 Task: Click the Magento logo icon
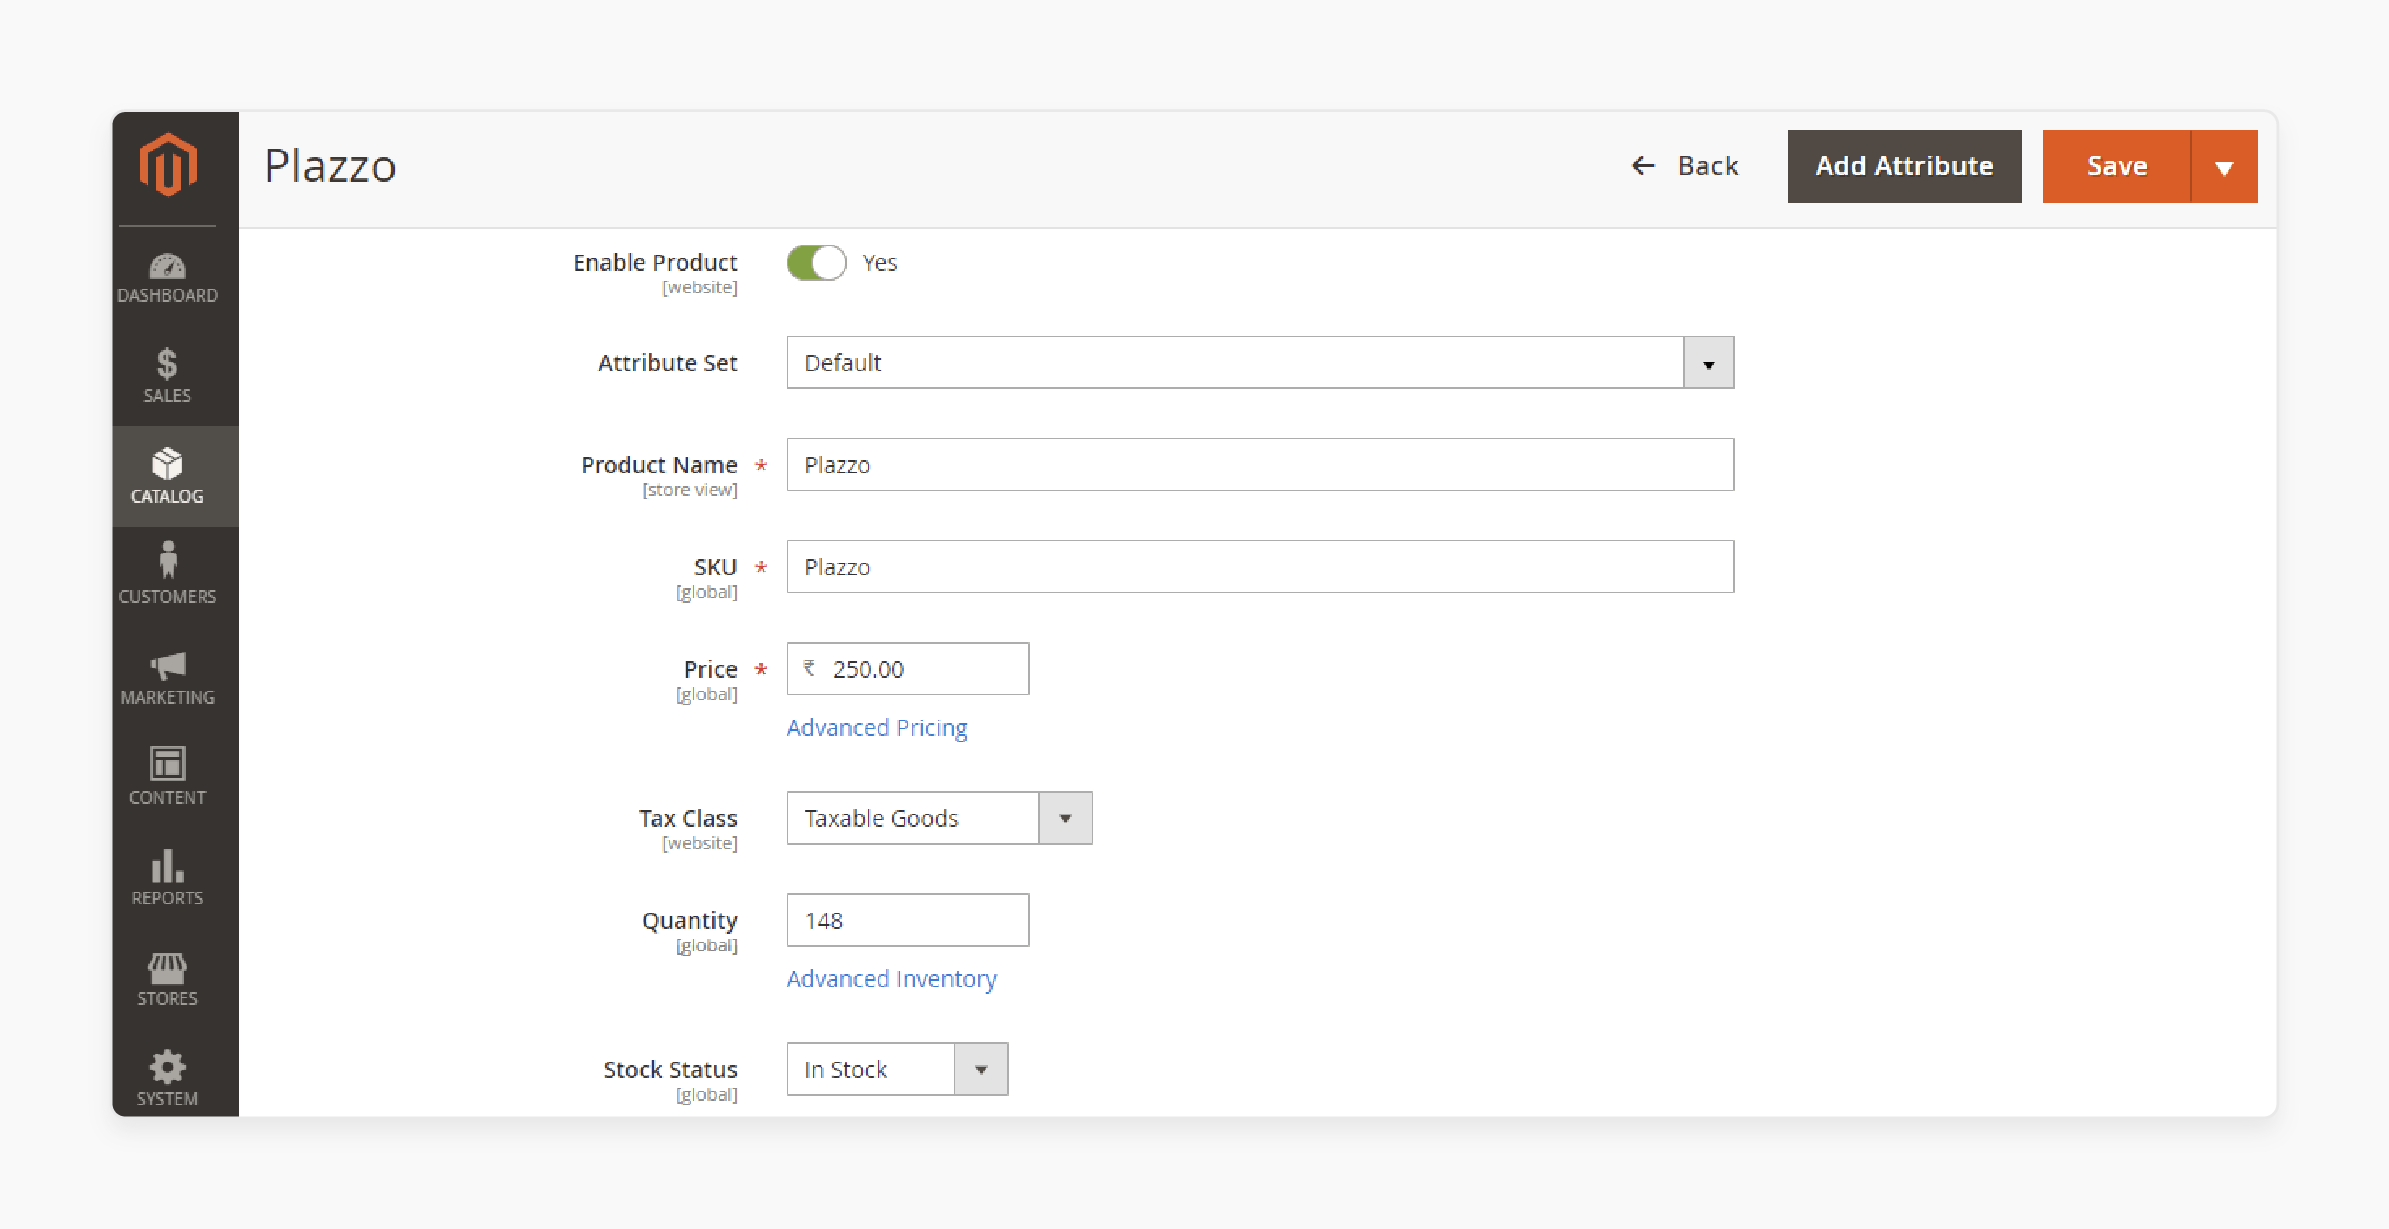(x=168, y=164)
